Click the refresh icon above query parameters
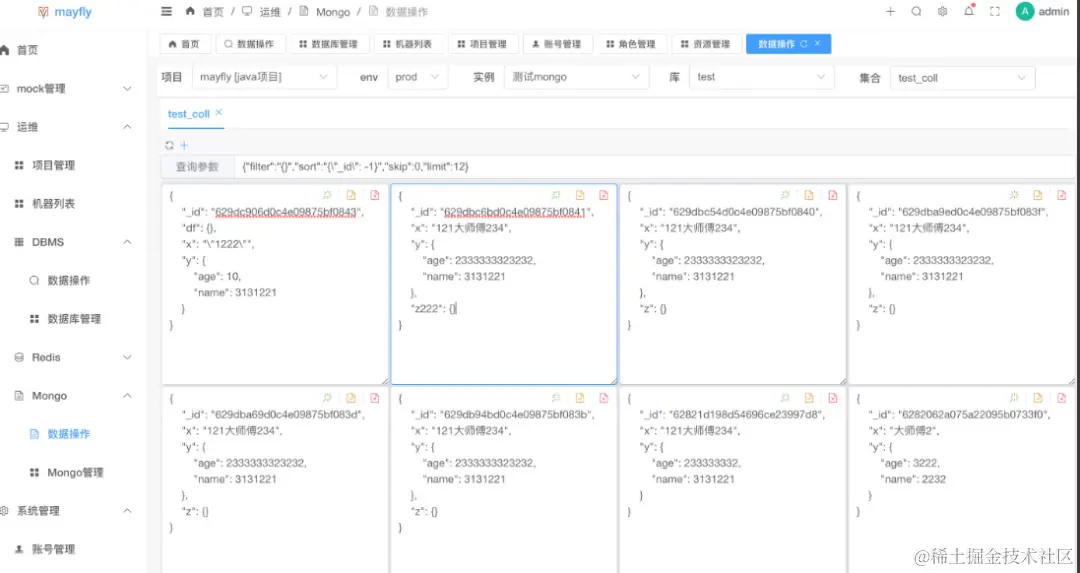1080x573 pixels. [169, 145]
